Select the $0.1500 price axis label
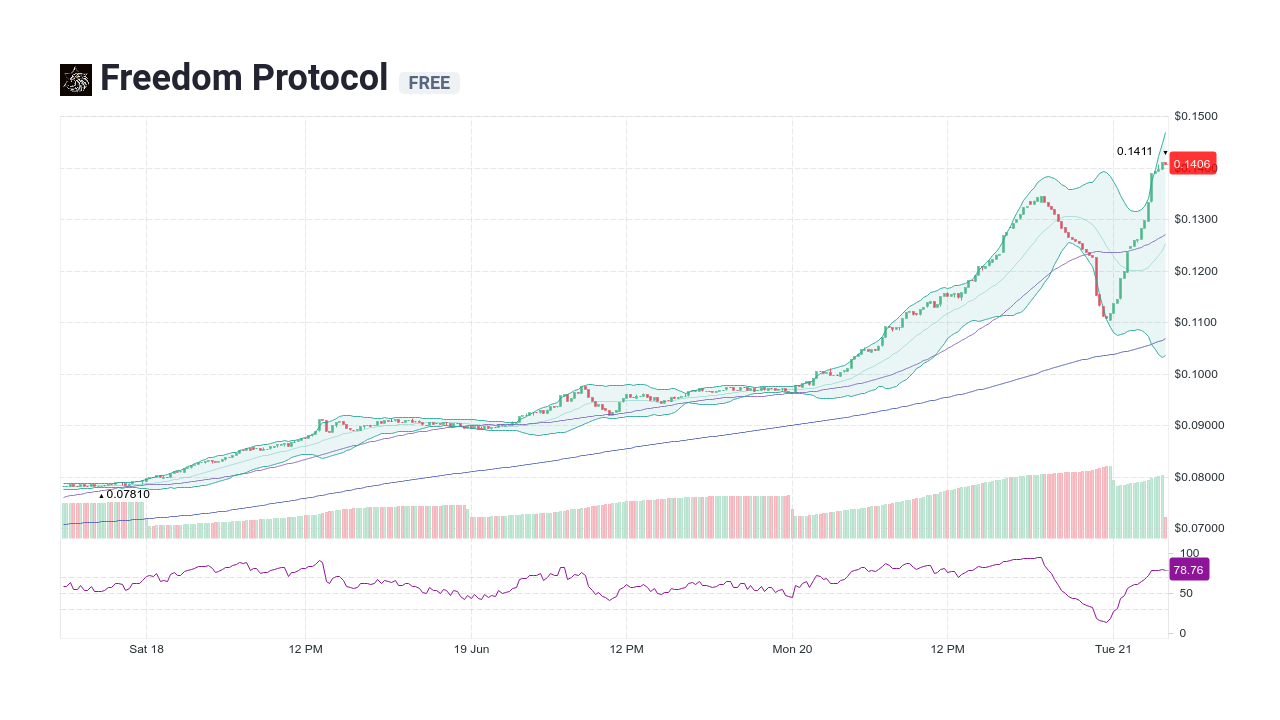1280x720 pixels. [x=1196, y=116]
